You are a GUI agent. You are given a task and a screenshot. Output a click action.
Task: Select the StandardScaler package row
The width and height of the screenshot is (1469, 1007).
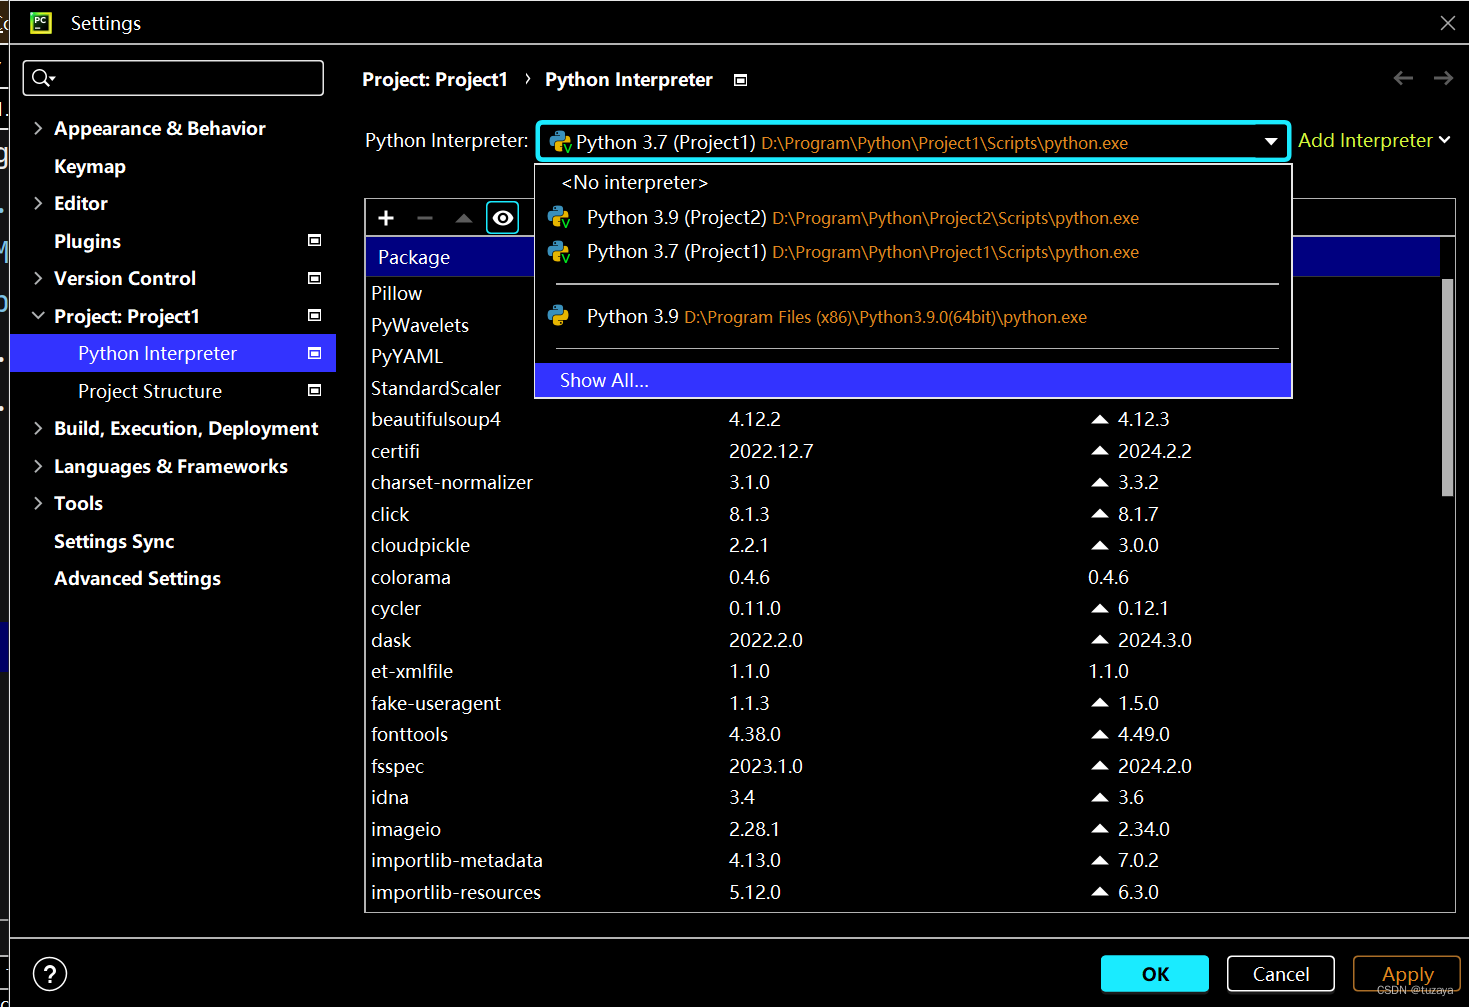tap(450, 388)
